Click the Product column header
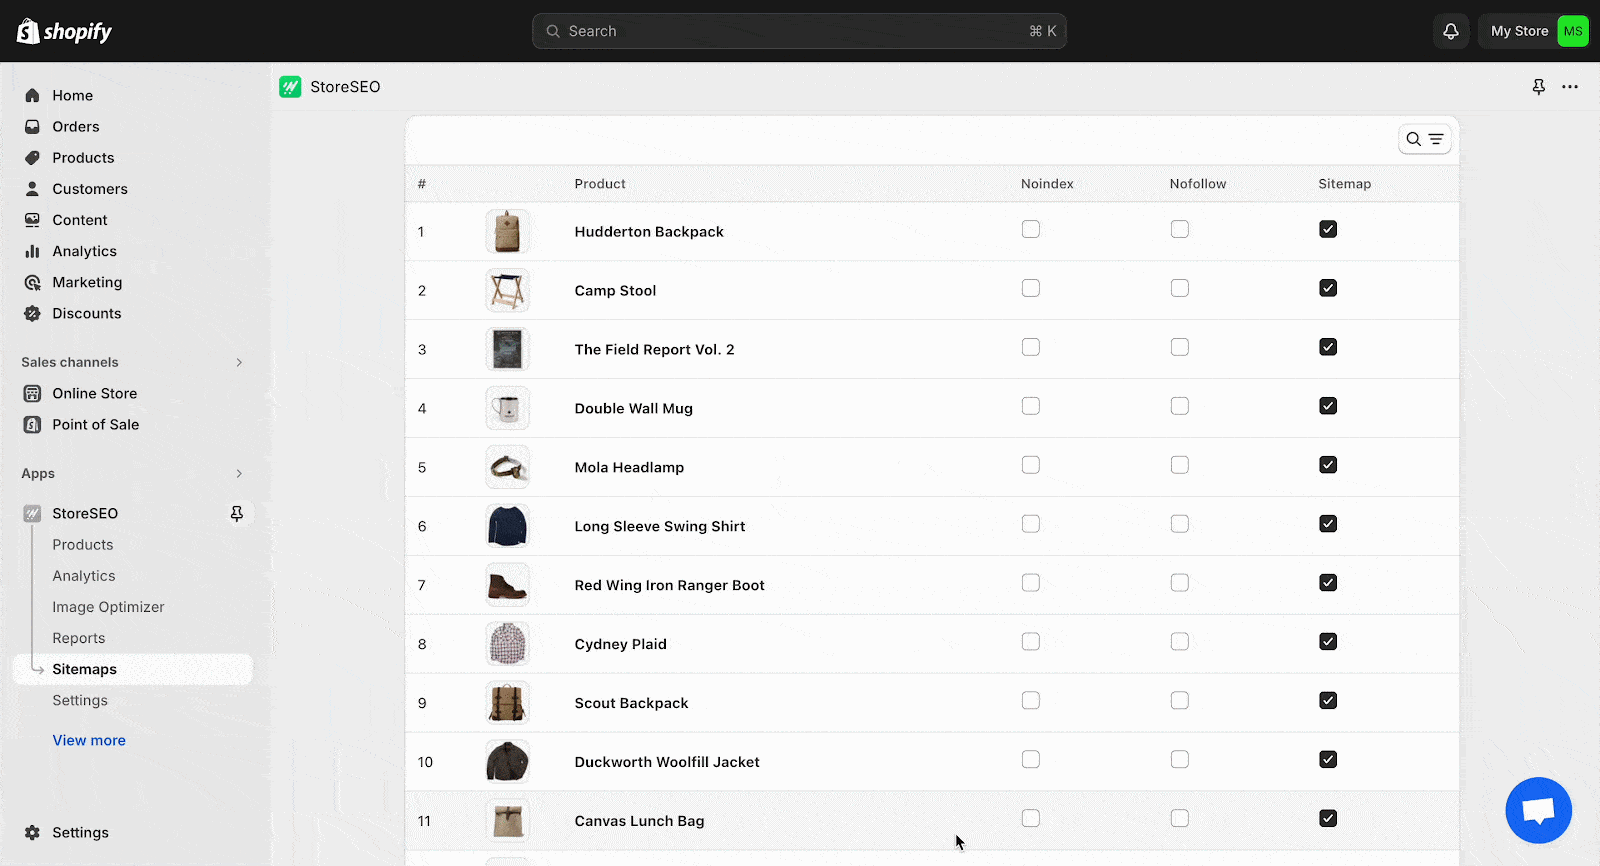This screenshot has height=866, width=1600. (600, 184)
